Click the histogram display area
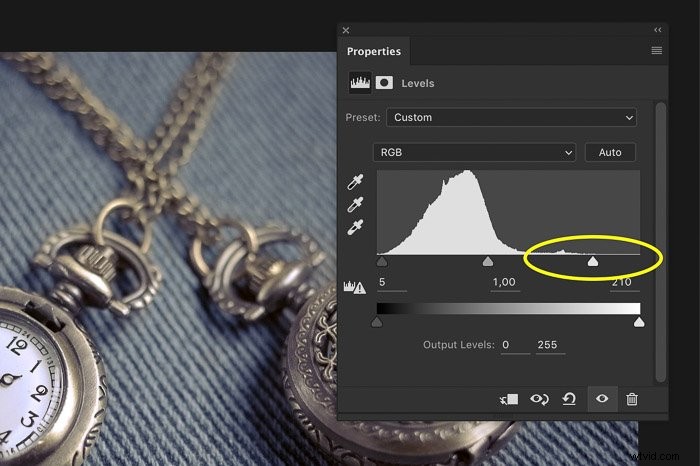700x466 pixels. pos(508,212)
